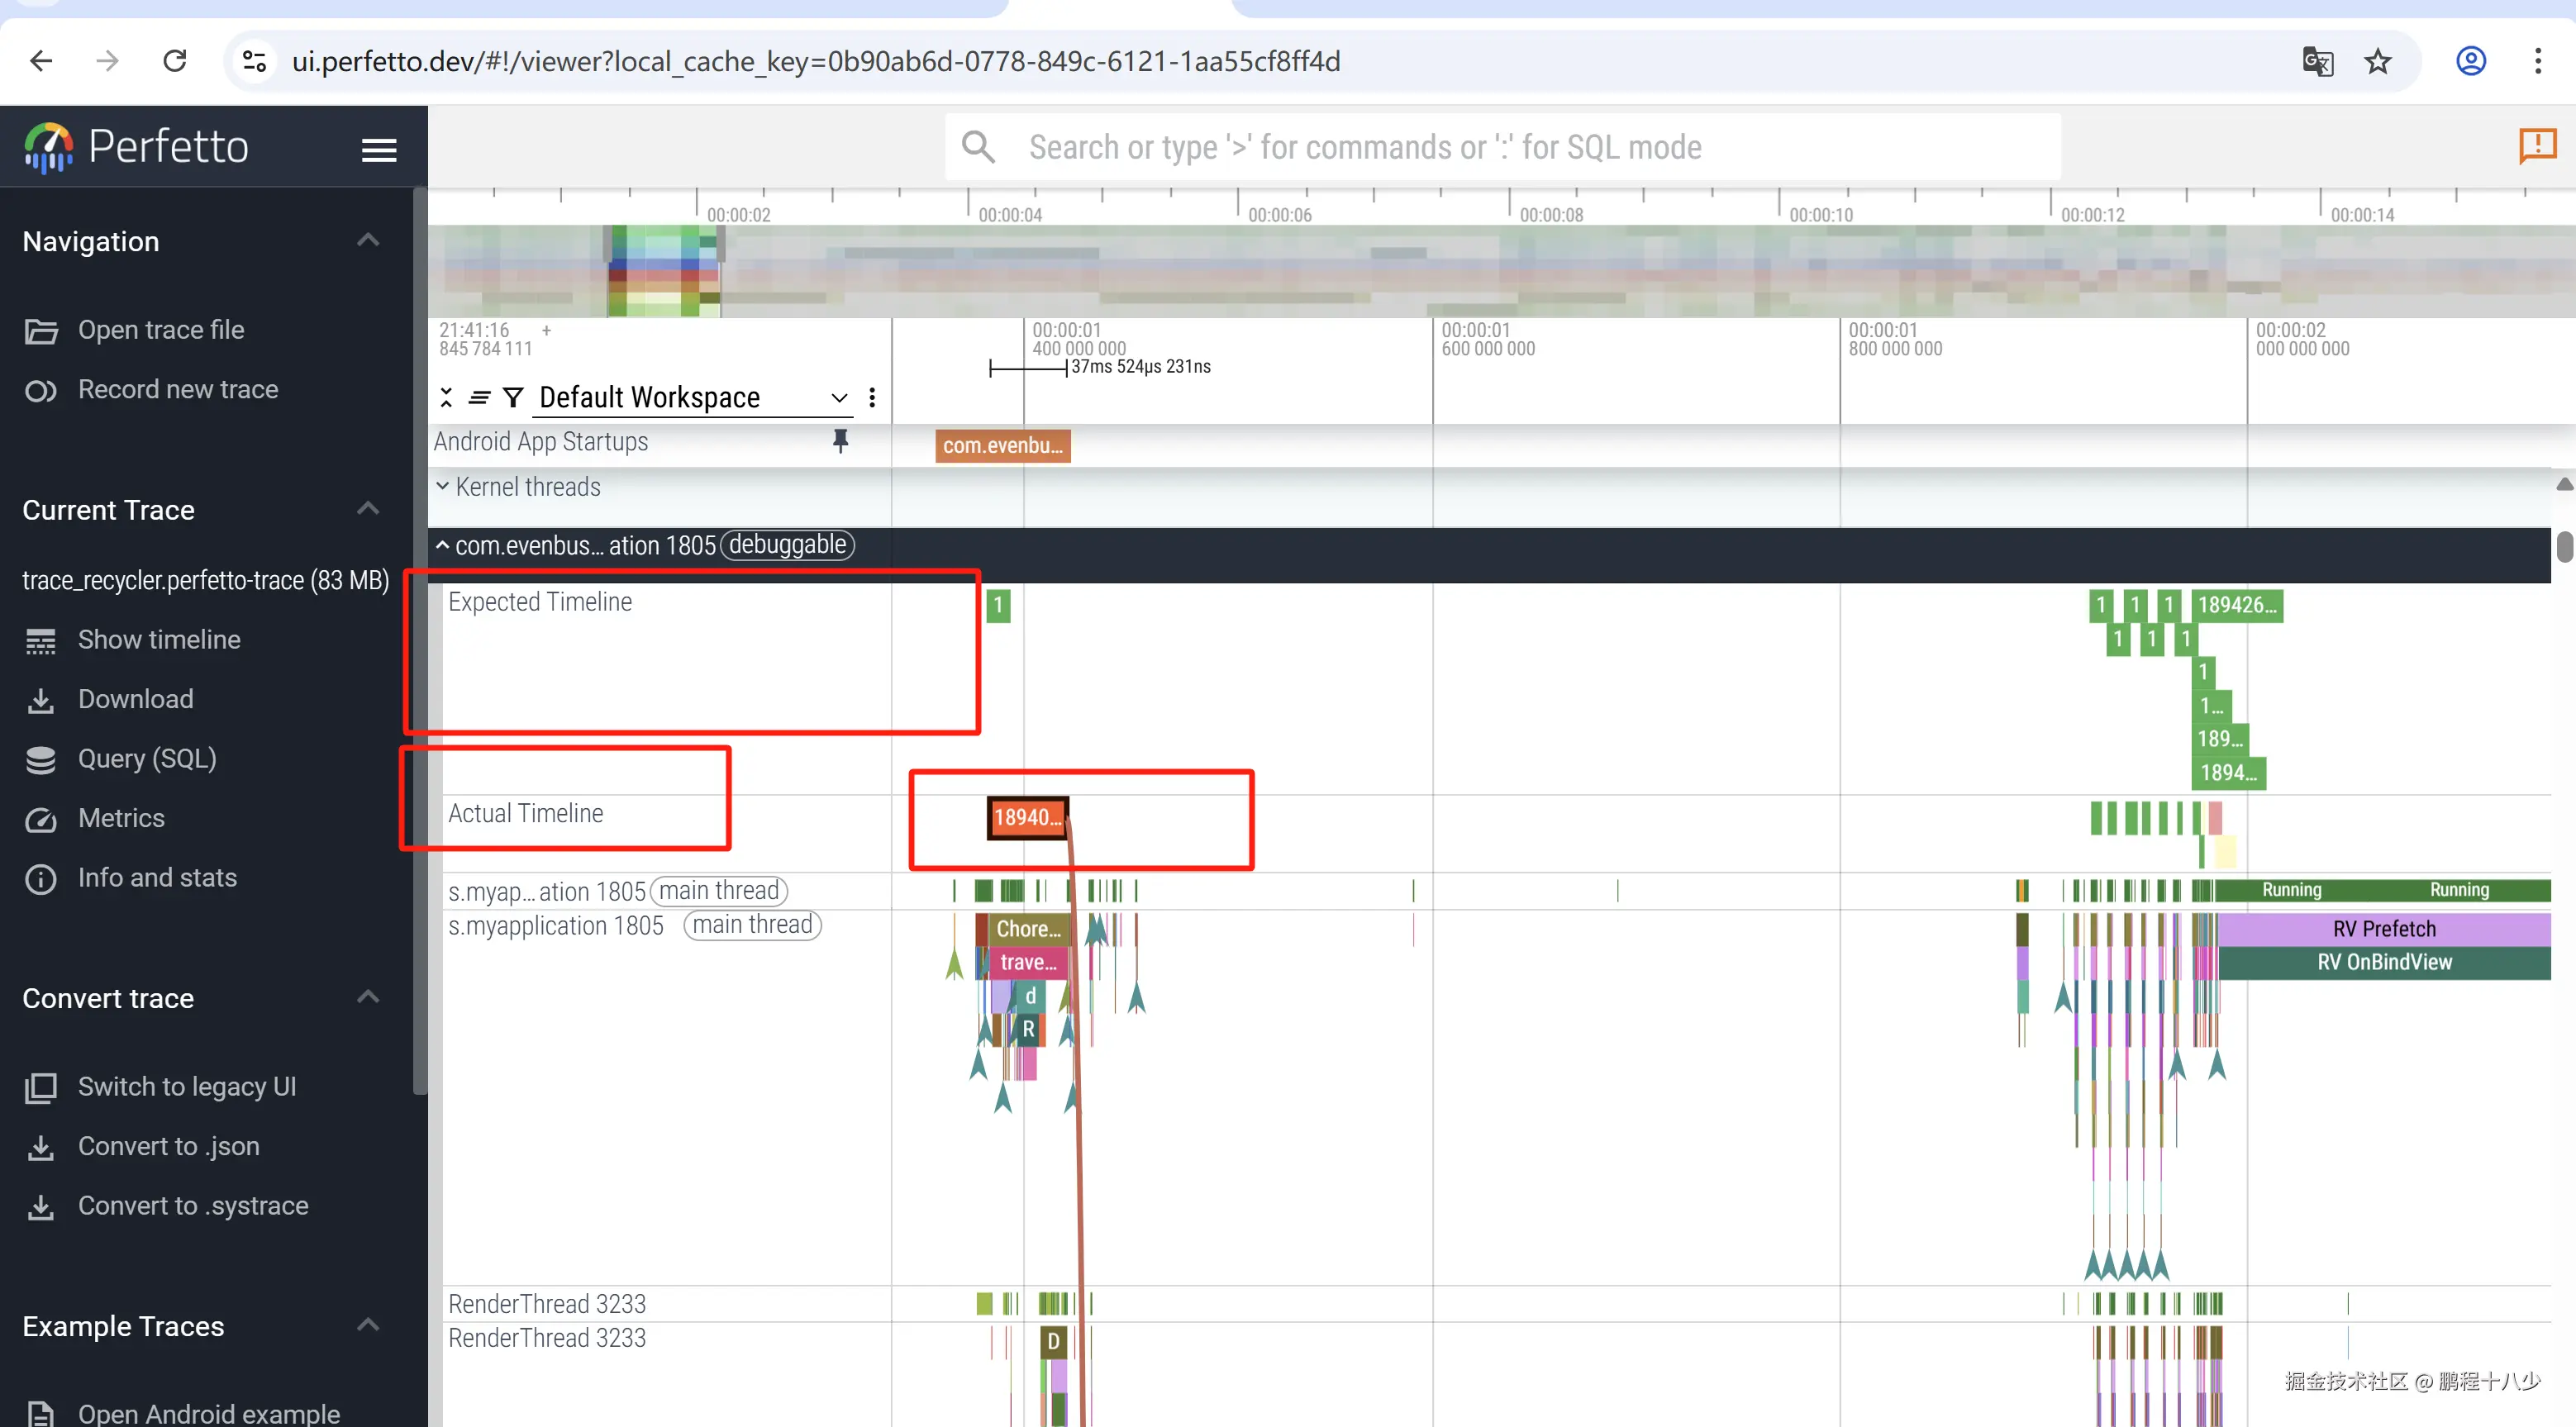Bookmark this page with the star icon
Viewport: 2576px width, 1427px height.
pos(2377,62)
